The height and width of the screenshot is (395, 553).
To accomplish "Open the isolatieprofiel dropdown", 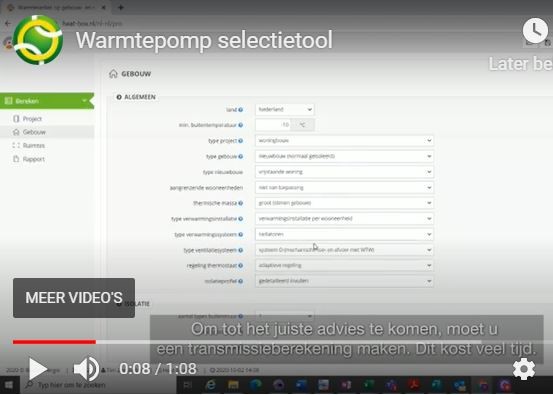I will 344,281.
